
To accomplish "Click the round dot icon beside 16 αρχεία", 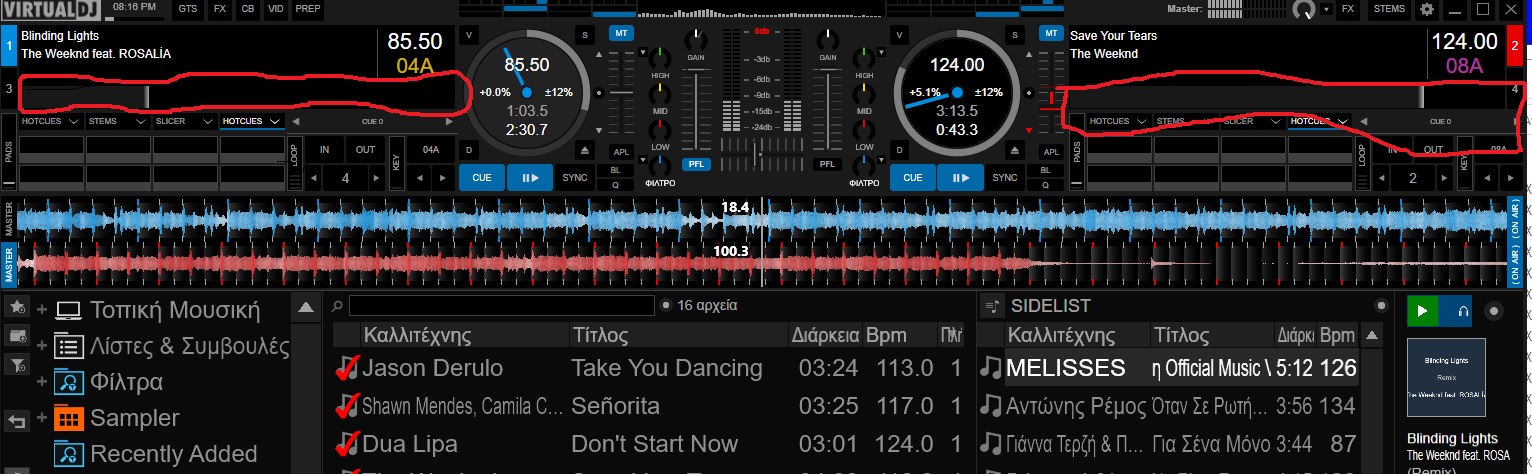I will [666, 305].
